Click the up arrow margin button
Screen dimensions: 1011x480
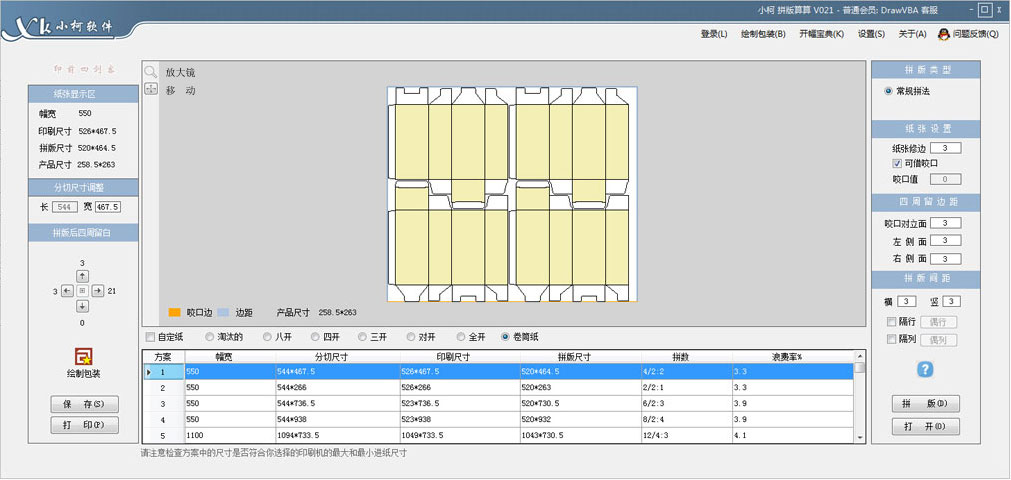[82, 275]
